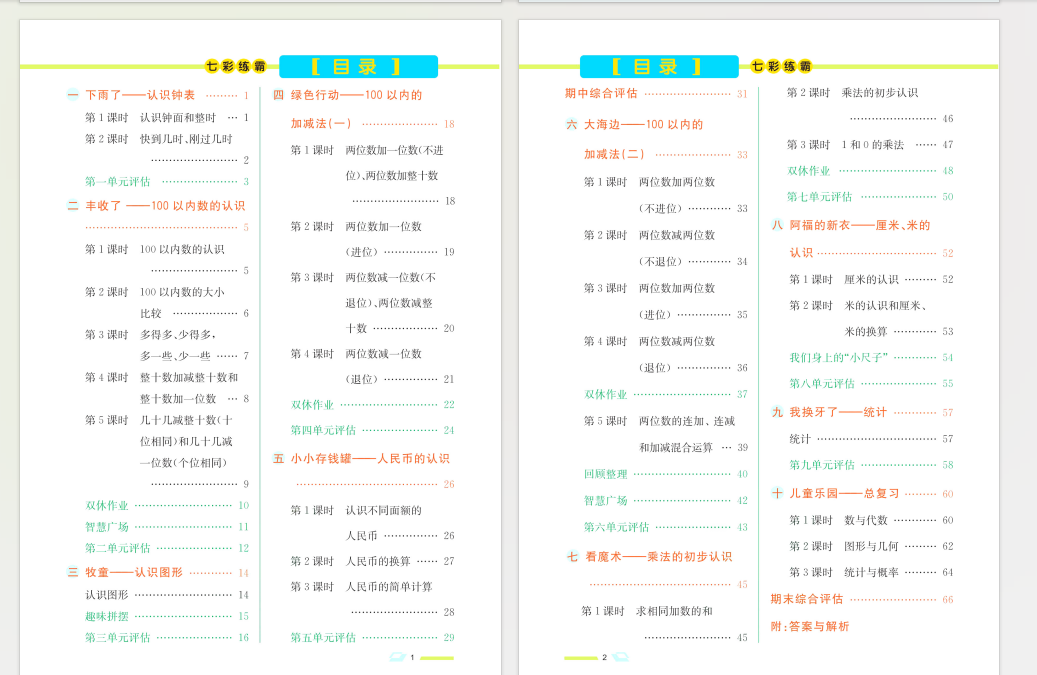Click chapter heading '儿童乐园——总复习'
1037x675 pixels.
[x=845, y=493]
